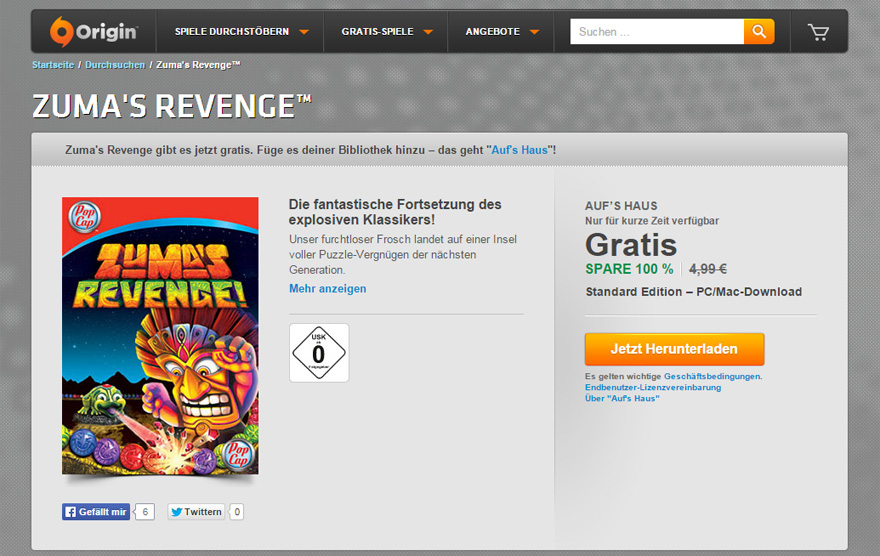Open the Über "Auf's Haus" link
The image size is (880, 556).
(x=622, y=398)
